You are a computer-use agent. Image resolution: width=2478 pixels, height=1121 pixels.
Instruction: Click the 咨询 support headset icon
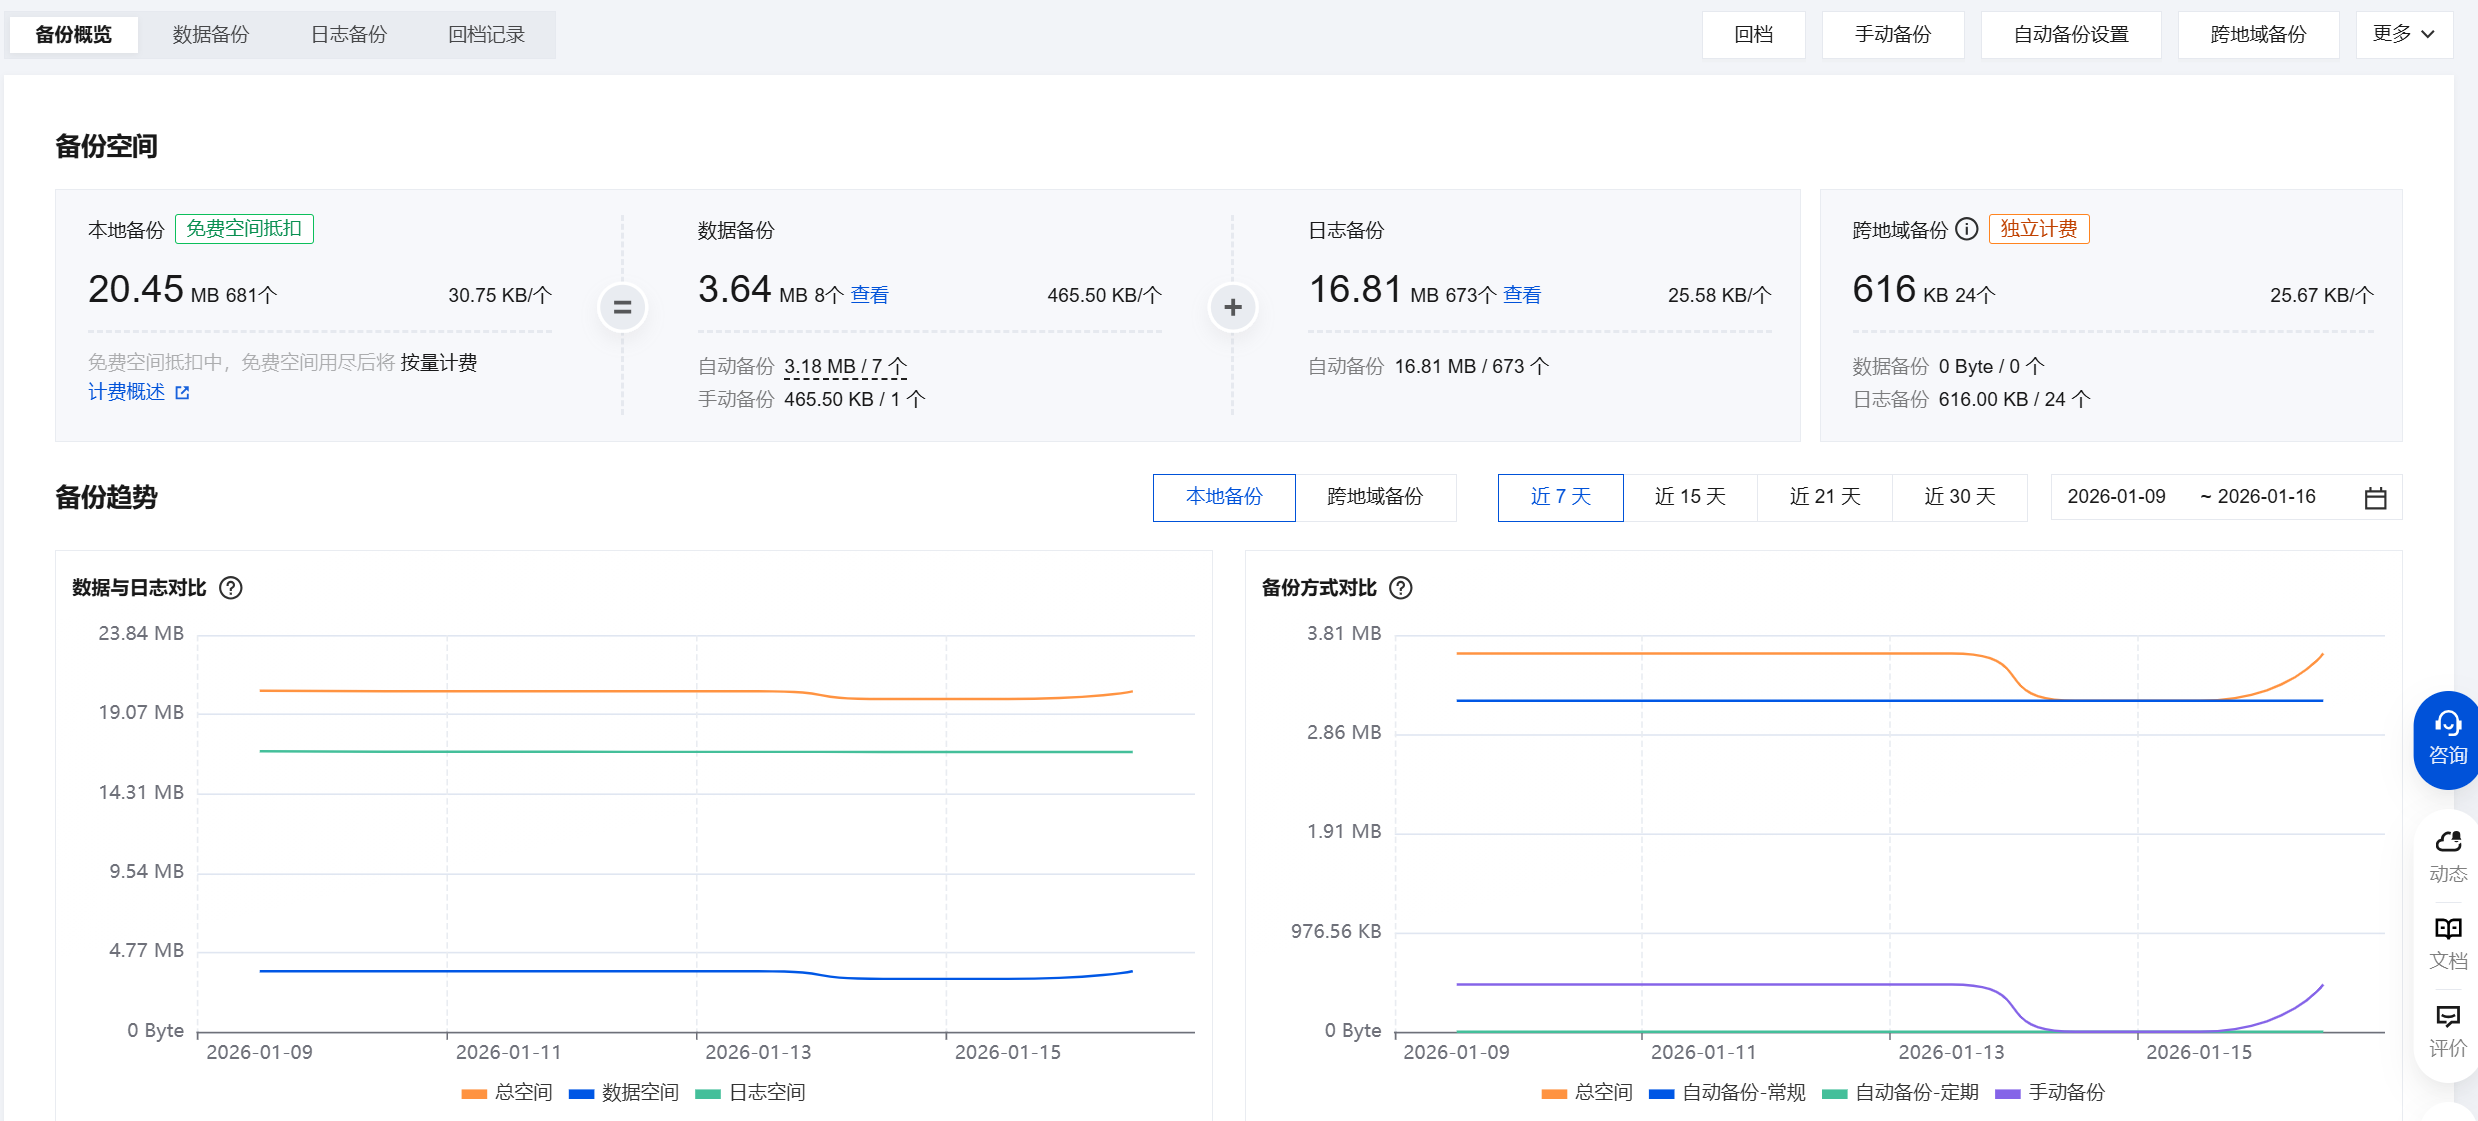click(2447, 724)
